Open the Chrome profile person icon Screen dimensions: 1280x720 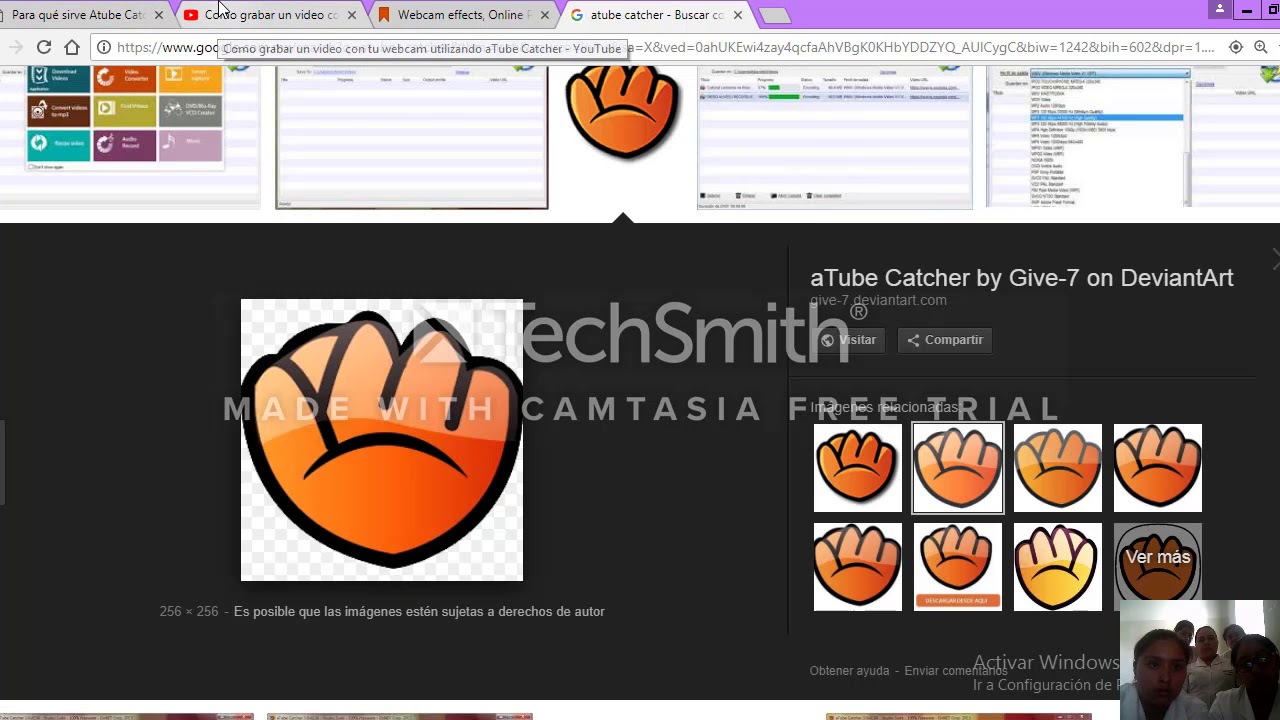pyautogui.click(x=1220, y=9)
